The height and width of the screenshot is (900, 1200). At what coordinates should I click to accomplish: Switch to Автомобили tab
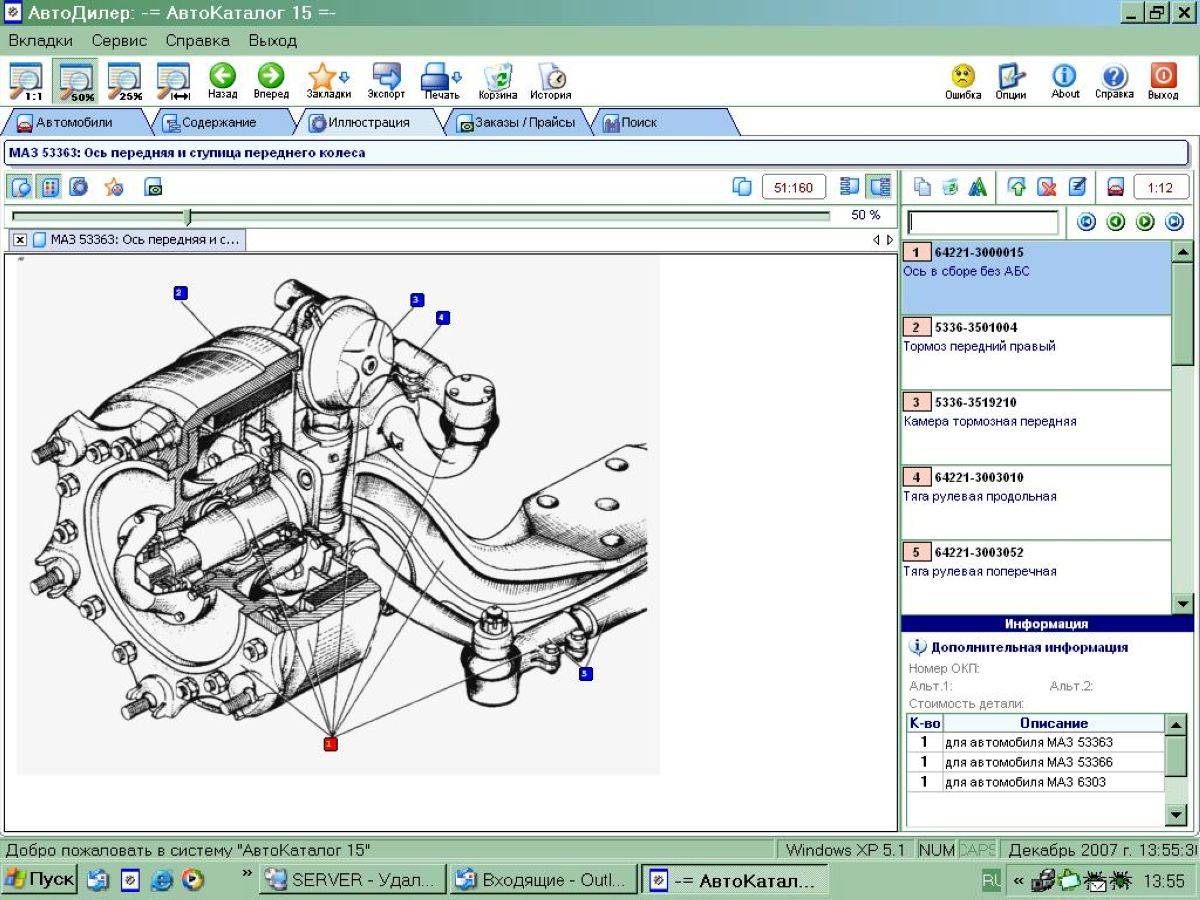tap(74, 122)
